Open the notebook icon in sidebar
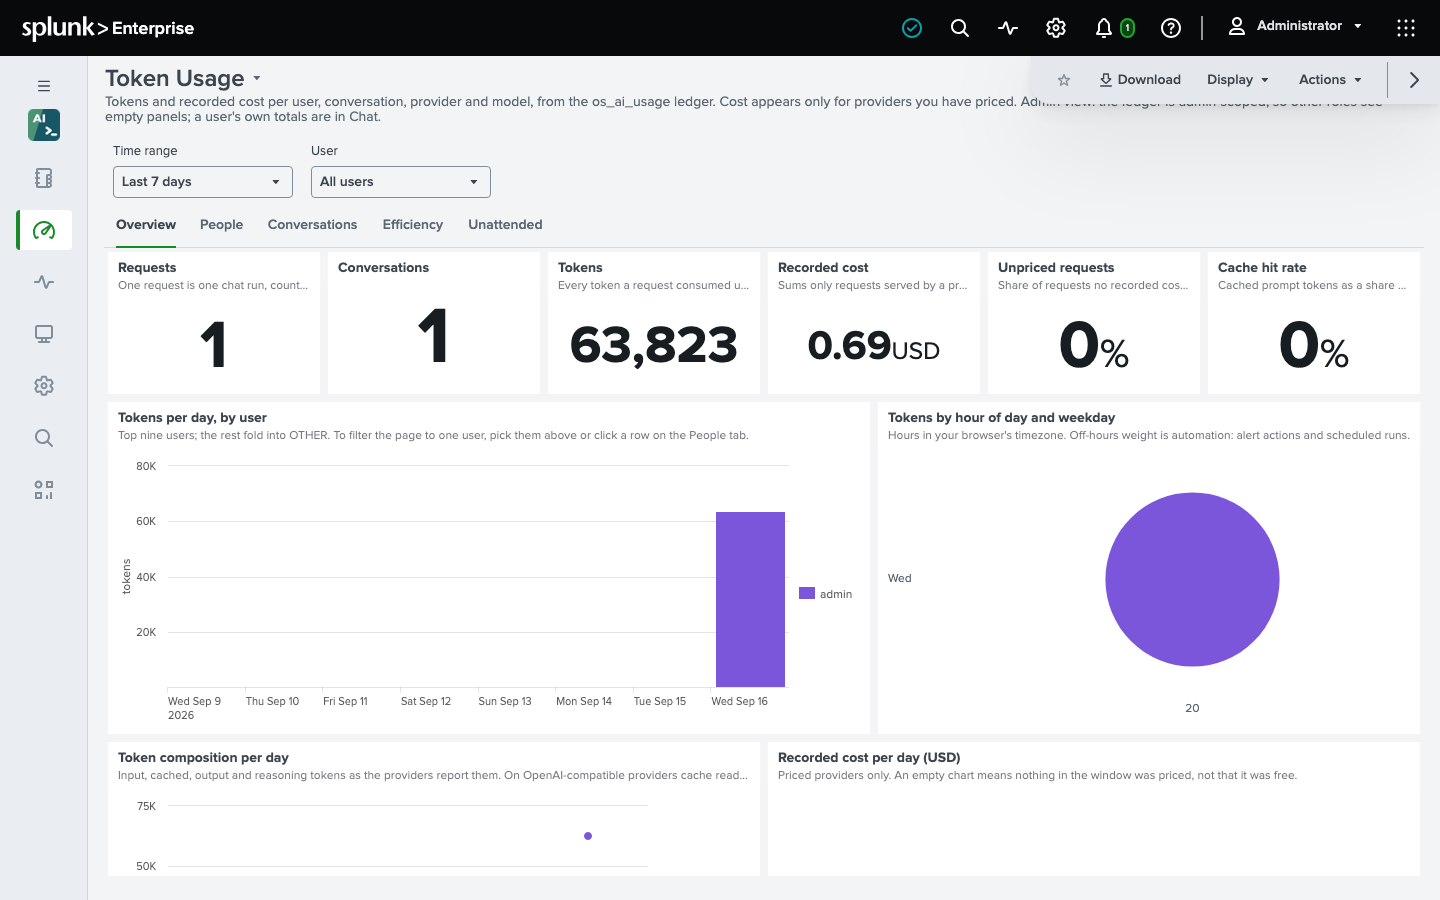Screen dimensions: 1440x900 (44, 178)
